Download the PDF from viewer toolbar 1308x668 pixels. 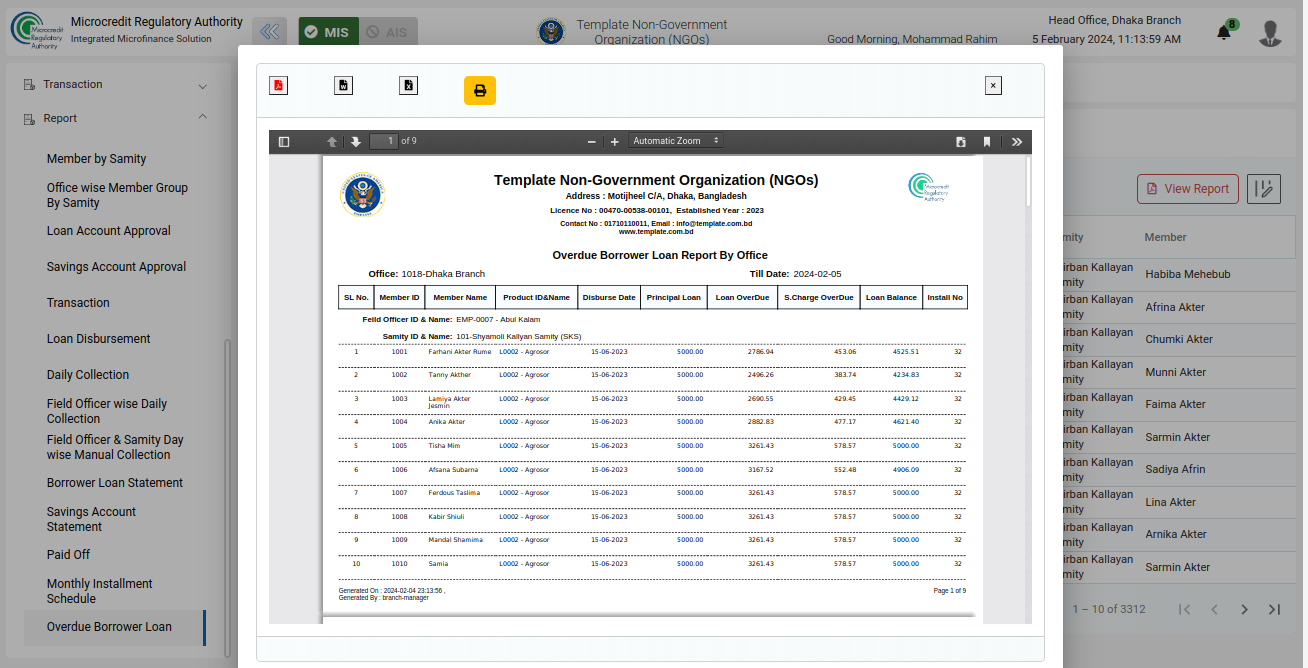pos(961,142)
